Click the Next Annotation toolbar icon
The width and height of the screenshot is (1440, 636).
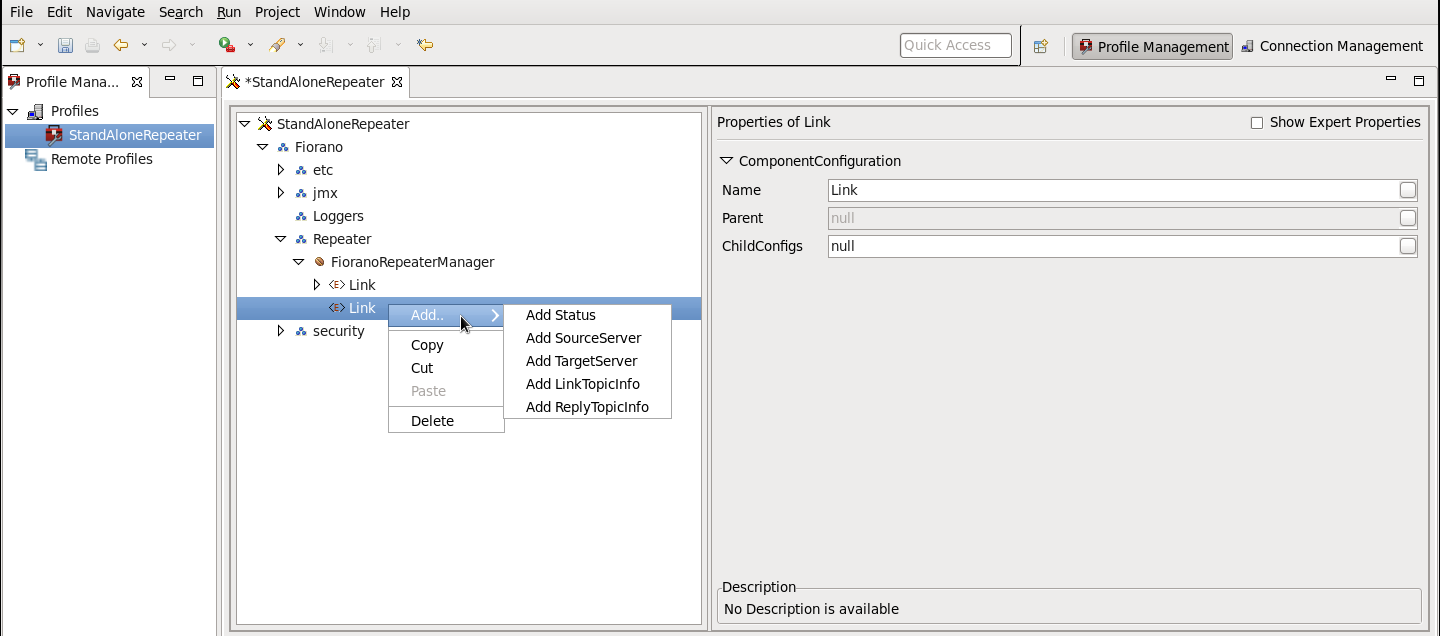click(x=325, y=45)
